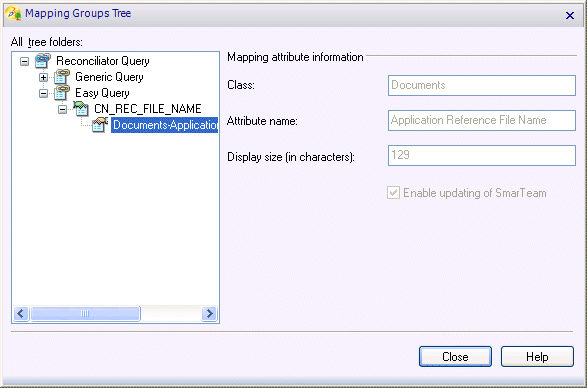Select the Generic Query tree label

coord(109,77)
